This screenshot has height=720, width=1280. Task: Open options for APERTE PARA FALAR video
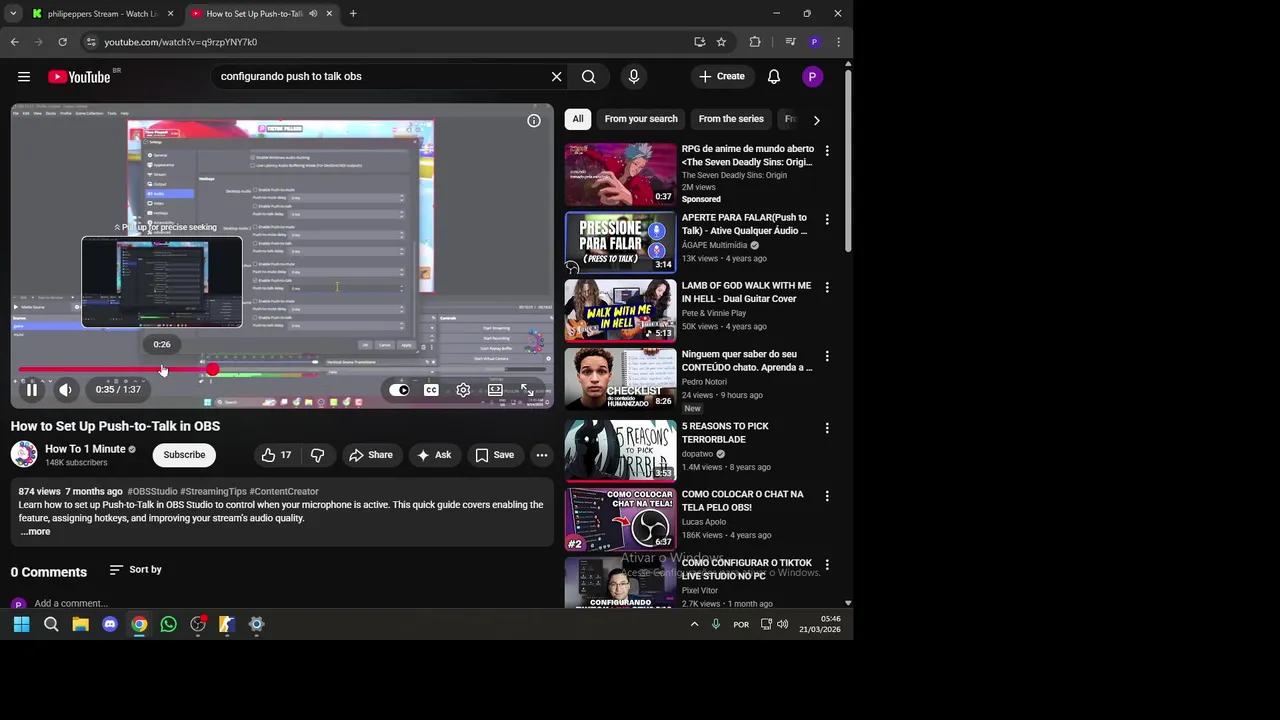[827, 219]
